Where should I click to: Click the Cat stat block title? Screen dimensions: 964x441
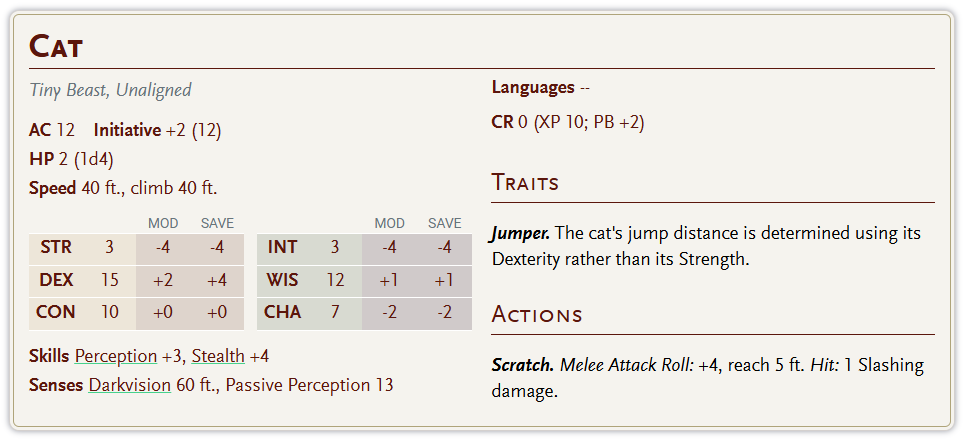(x=56, y=46)
